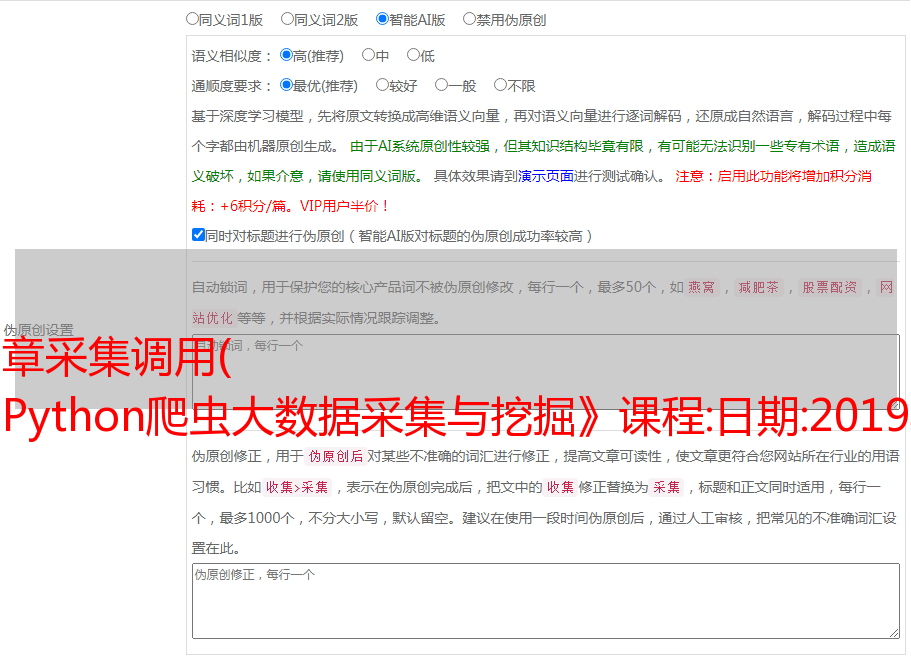This screenshot has width=911, height=658.
Task: Choose the 同义词2版 radio option
Action: (x=287, y=19)
